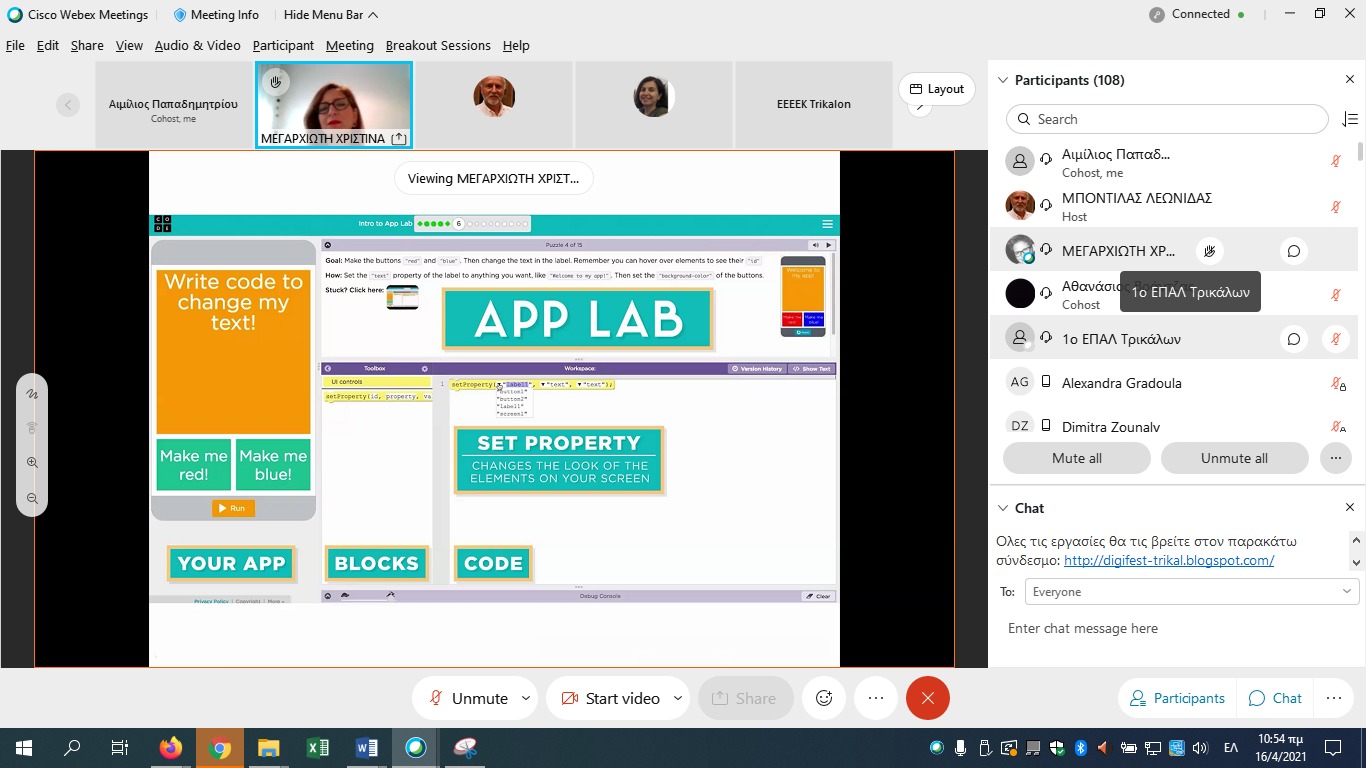Open more options next to Unmute all

point(1336,458)
